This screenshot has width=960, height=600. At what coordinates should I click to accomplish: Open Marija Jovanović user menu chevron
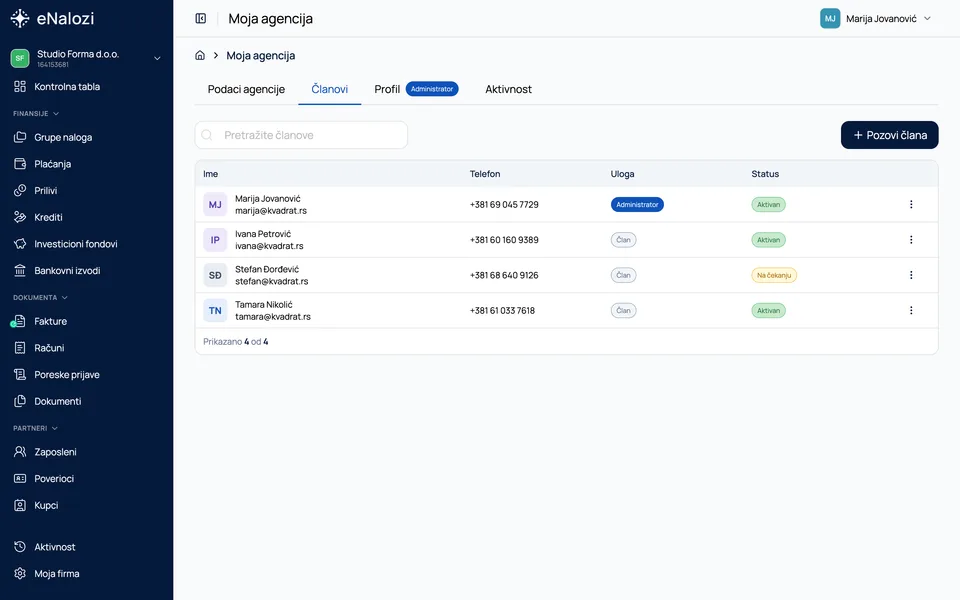click(928, 18)
